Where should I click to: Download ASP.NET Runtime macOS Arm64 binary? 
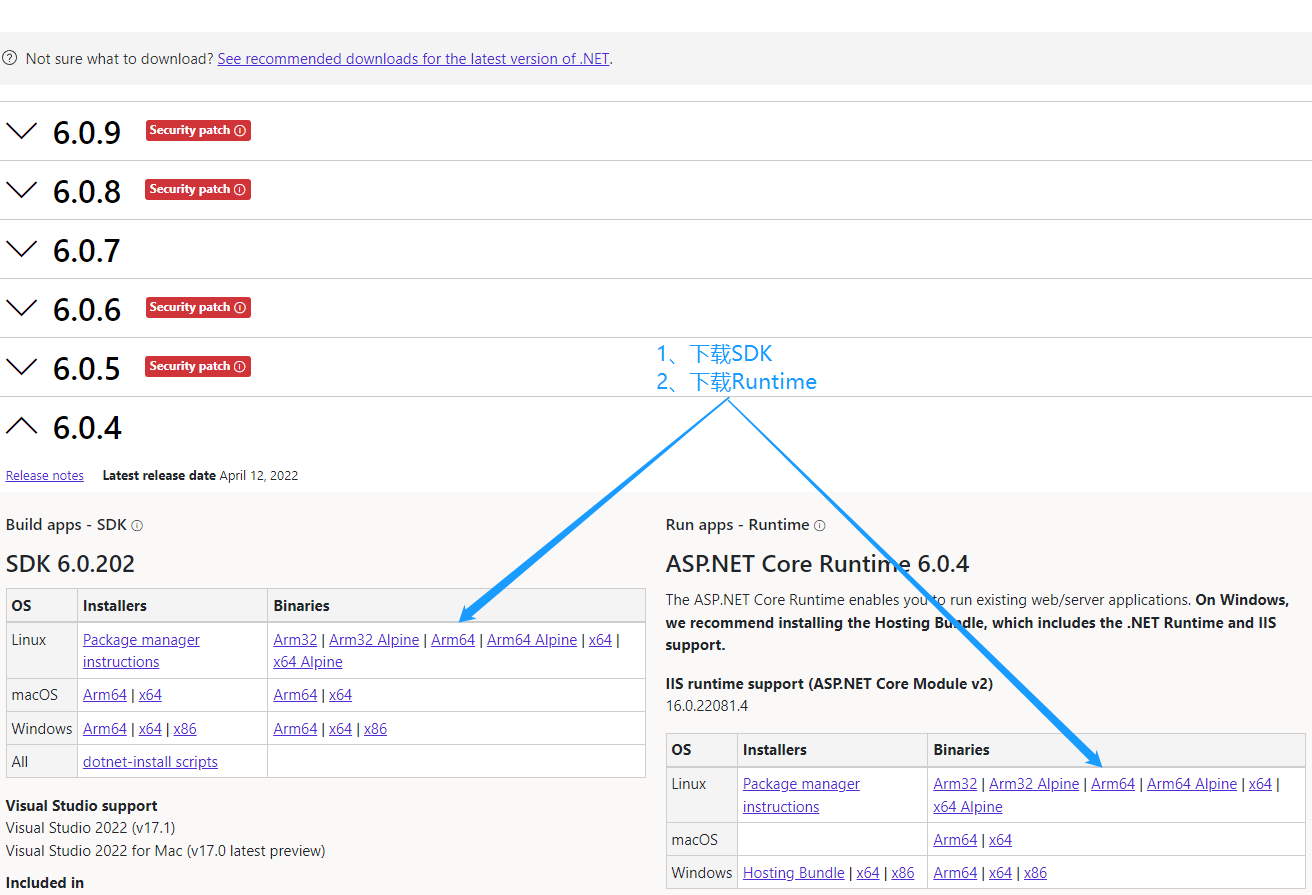pos(955,840)
